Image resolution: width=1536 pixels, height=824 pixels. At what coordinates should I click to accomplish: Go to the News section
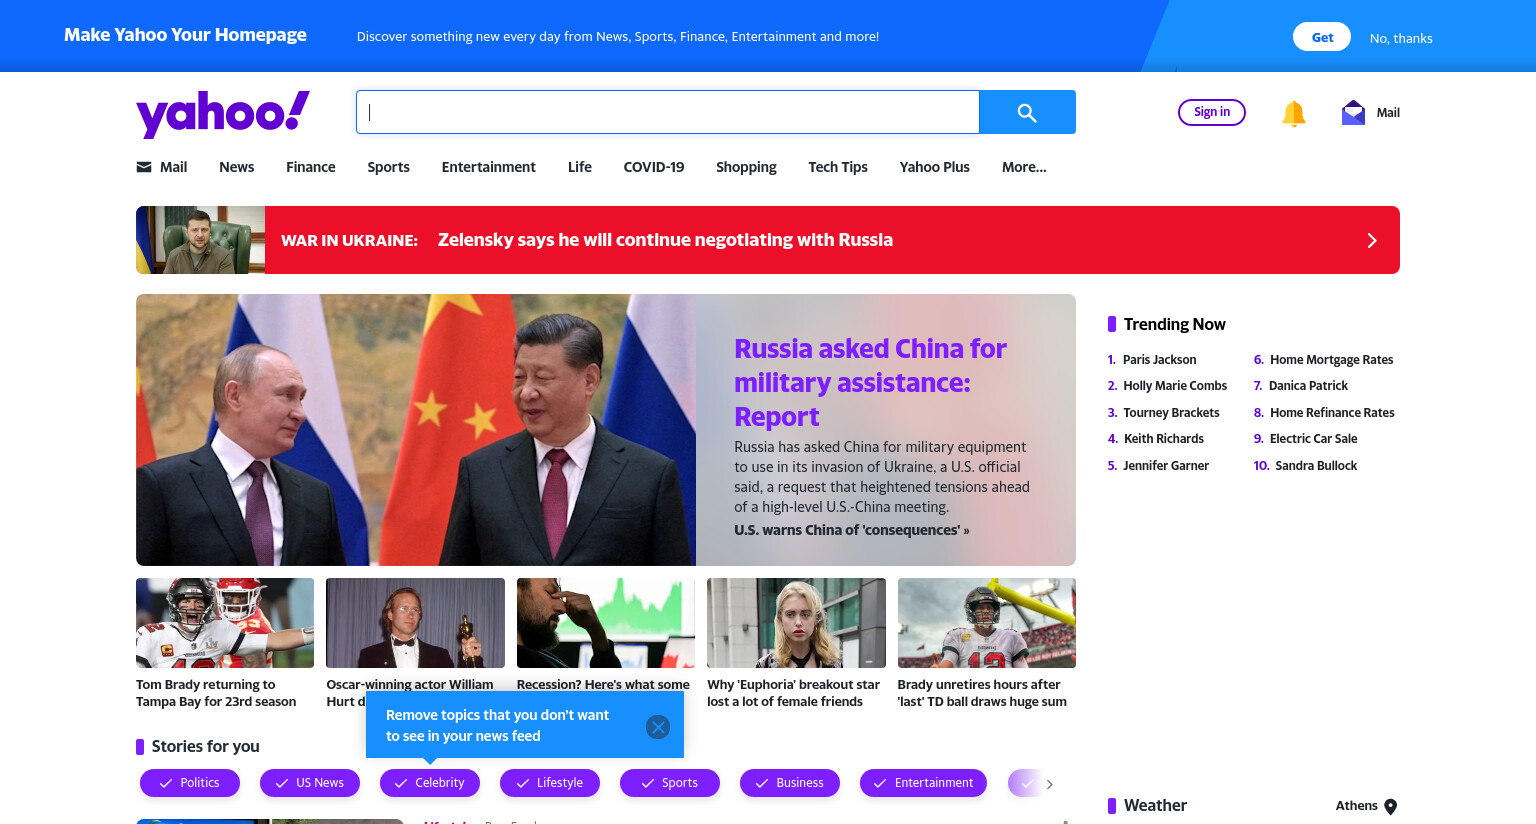click(x=237, y=167)
